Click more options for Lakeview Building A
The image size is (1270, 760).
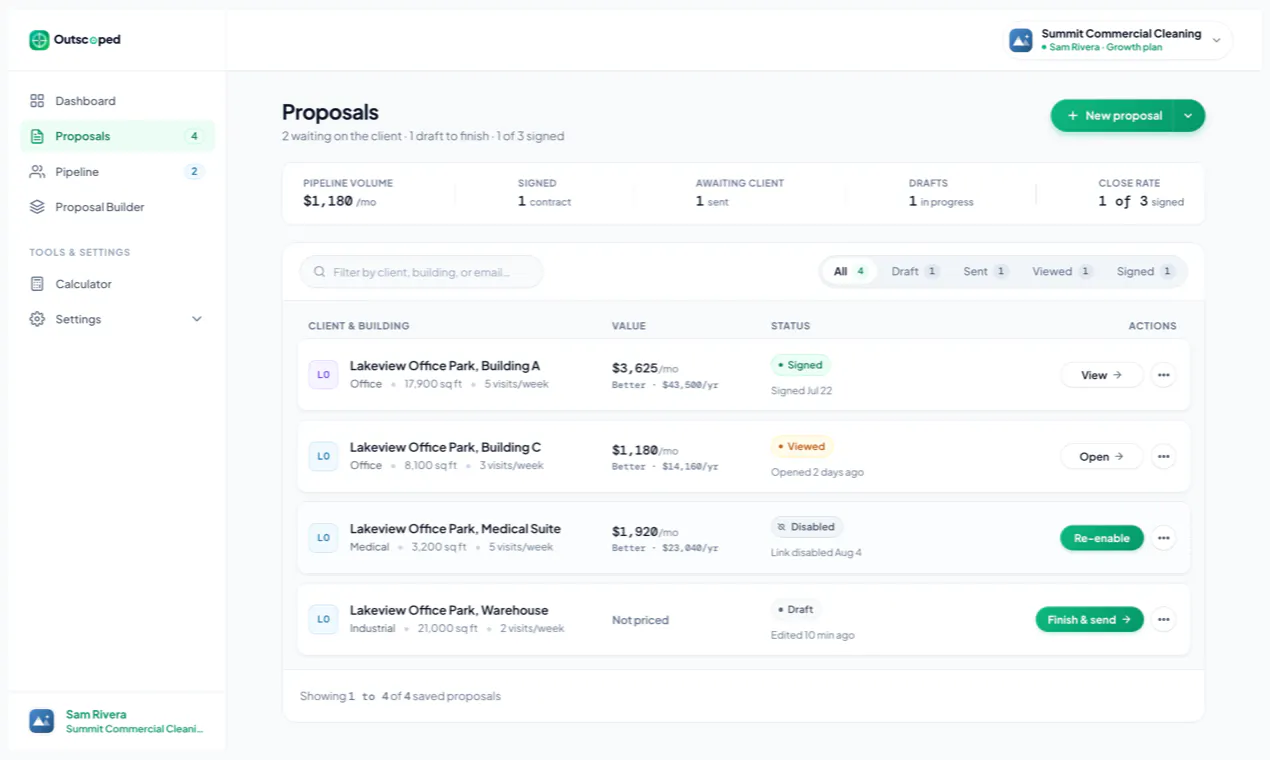pyautogui.click(x=1163, y=375)
